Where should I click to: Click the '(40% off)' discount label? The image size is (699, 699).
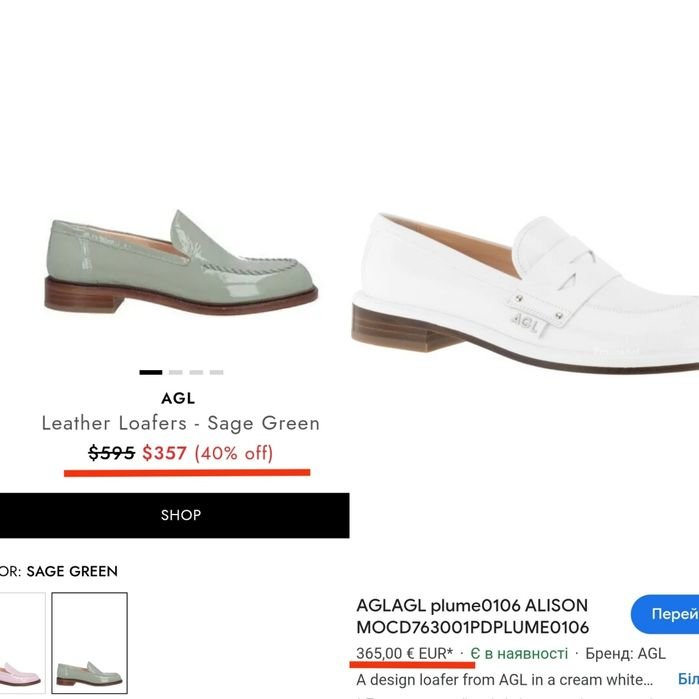pos(233,453)
